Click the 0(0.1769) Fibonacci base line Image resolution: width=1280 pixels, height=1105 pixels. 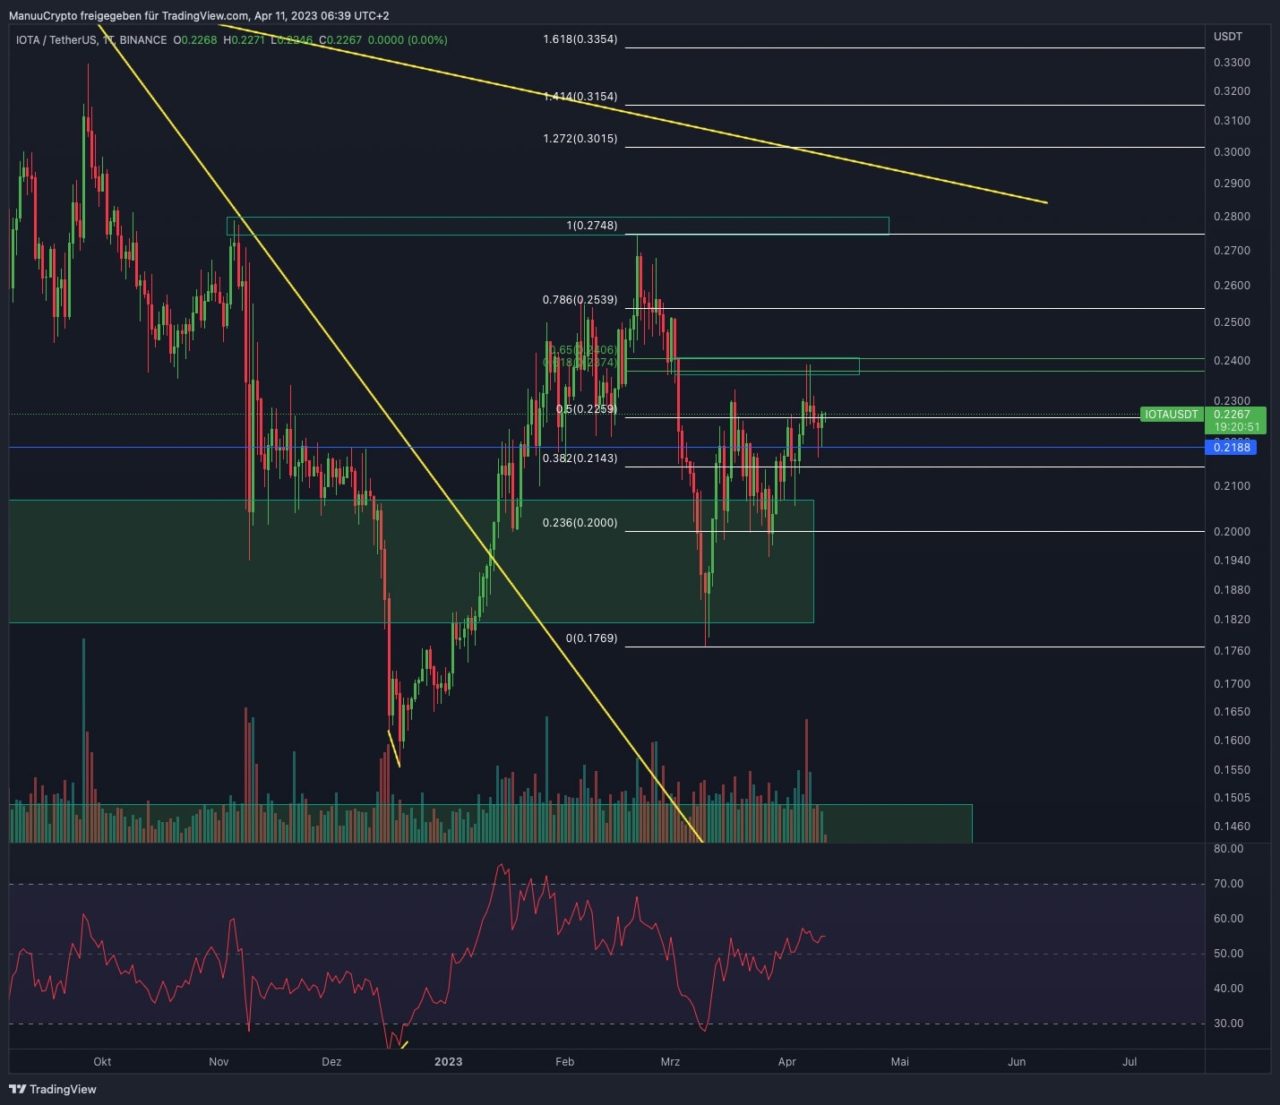tap(900, 646)
